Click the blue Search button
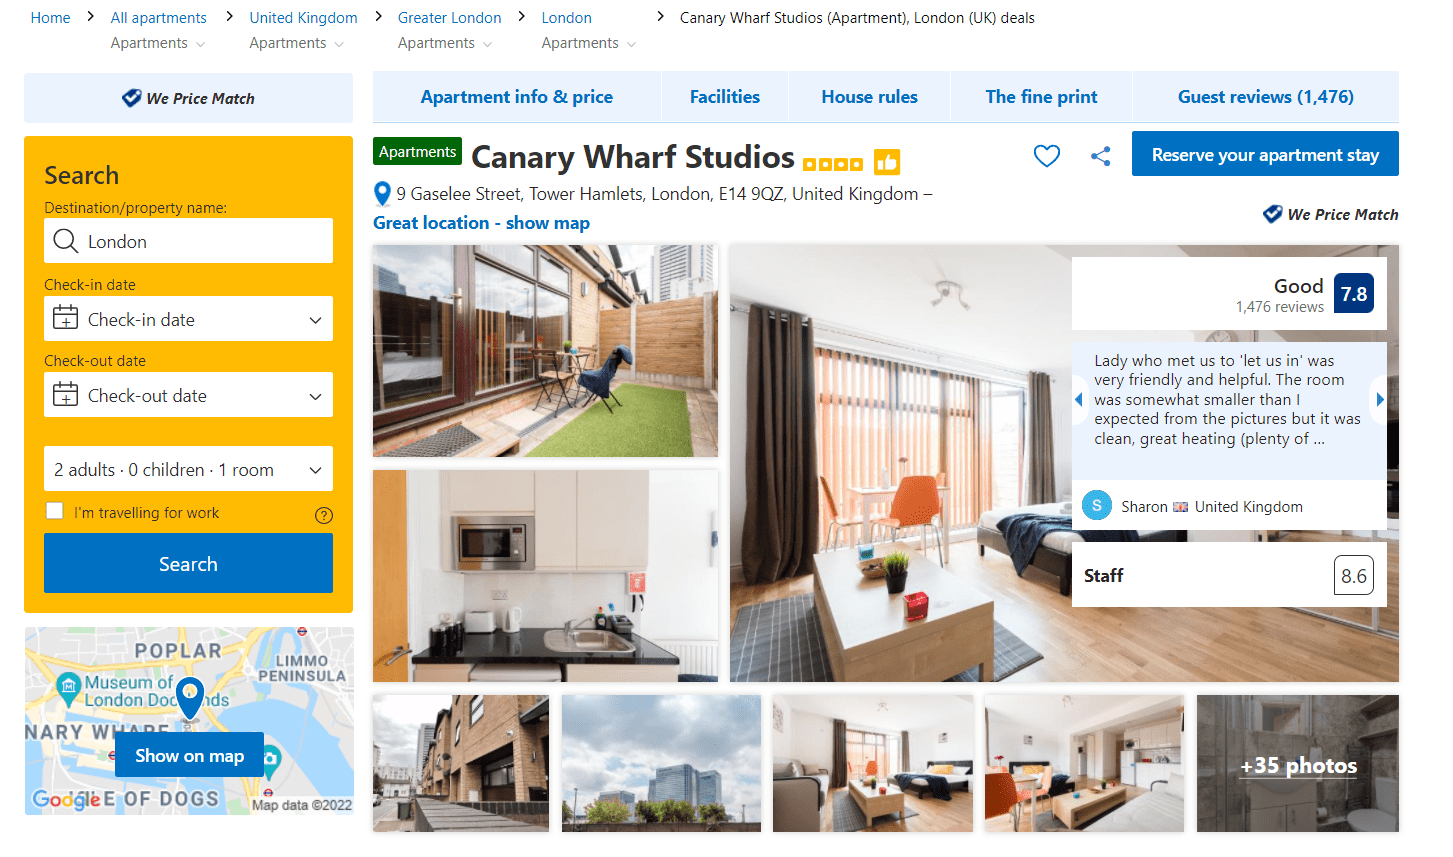The image size is (1453, 857). click(x=188, y=564)
